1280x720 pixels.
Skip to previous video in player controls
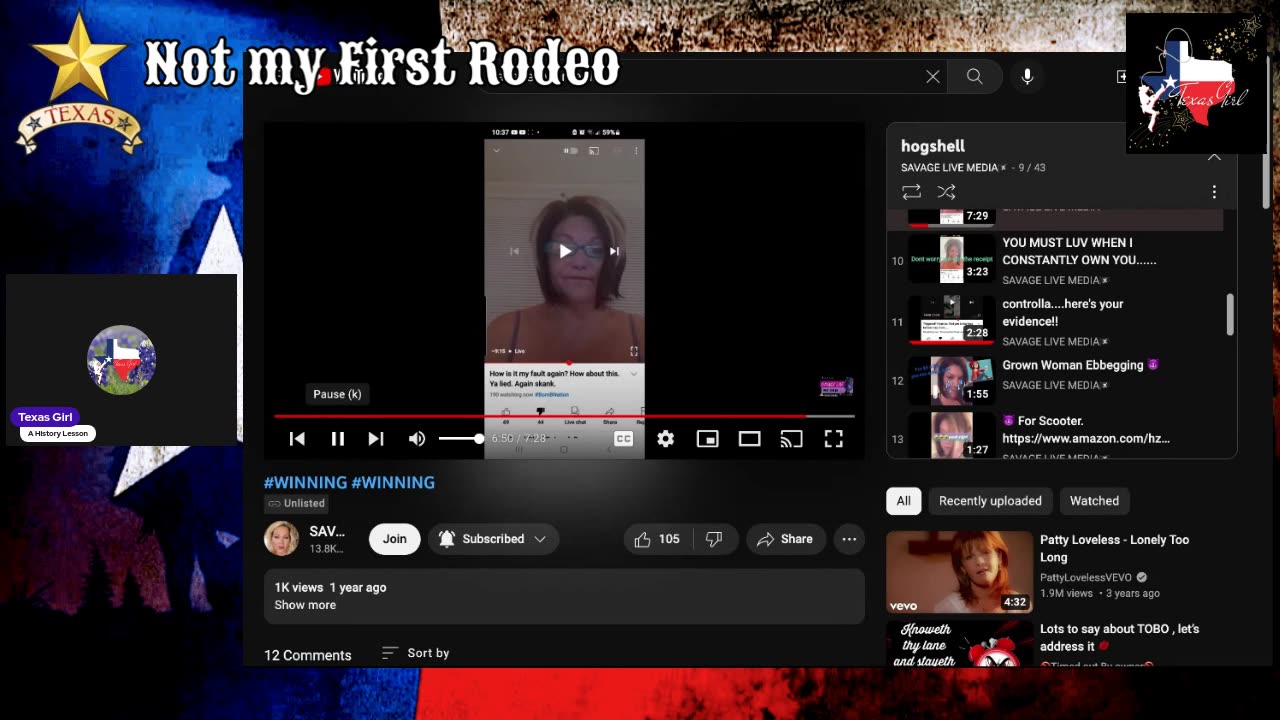(x=297, y=439)
